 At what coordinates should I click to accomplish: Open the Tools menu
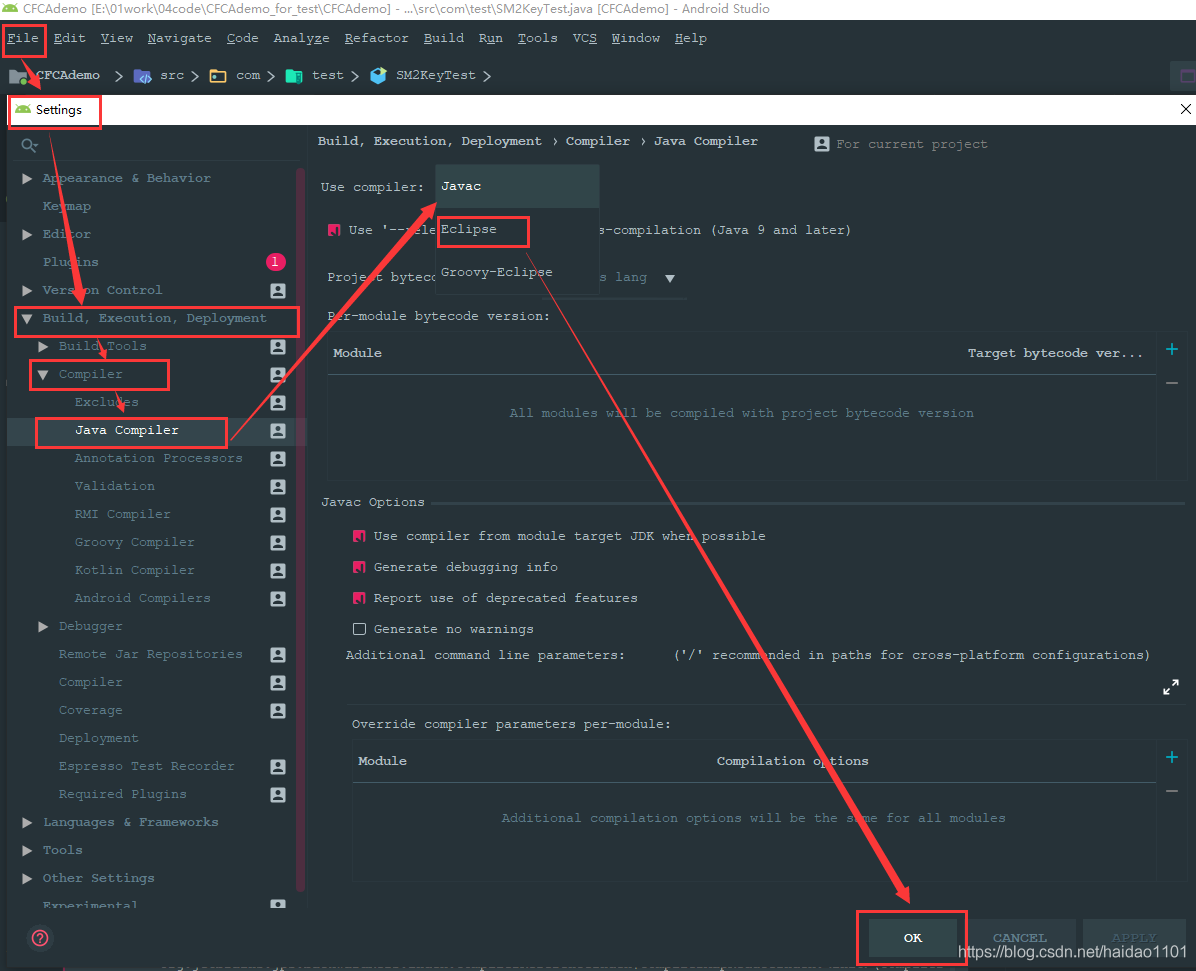(x=538, y=38)
